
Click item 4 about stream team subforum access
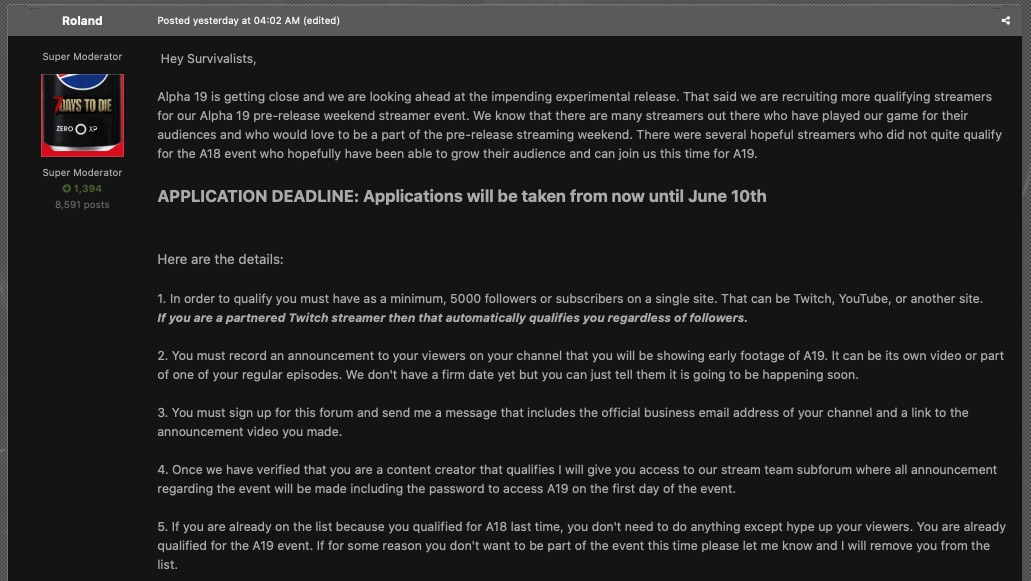576,479
